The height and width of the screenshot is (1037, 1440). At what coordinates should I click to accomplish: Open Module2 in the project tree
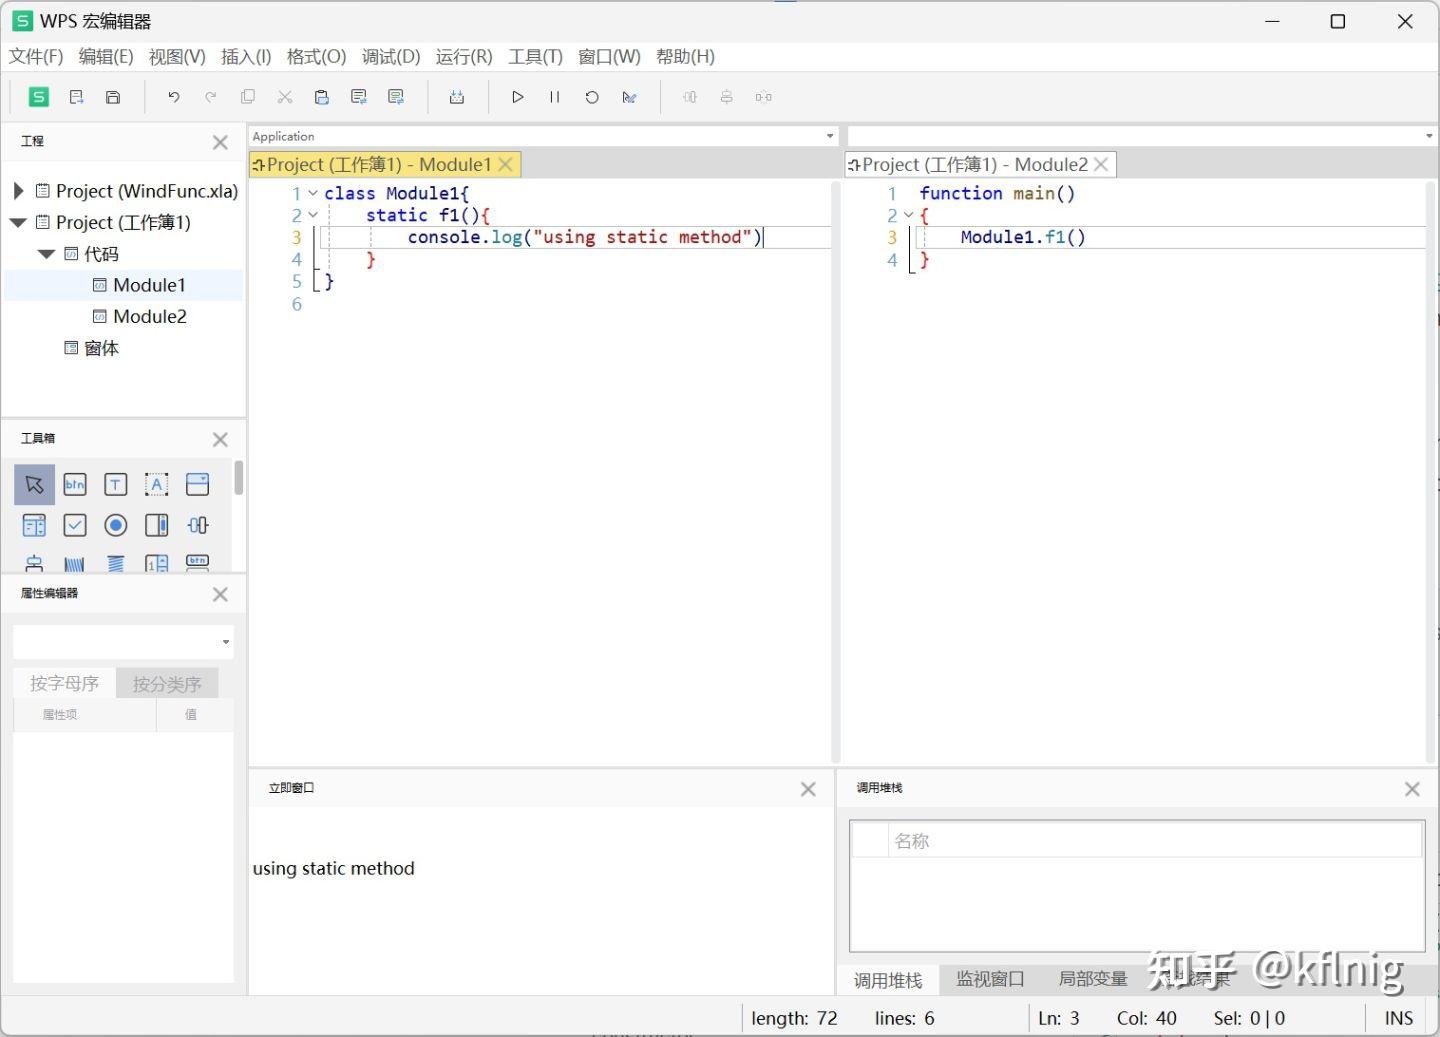(149, 316)
